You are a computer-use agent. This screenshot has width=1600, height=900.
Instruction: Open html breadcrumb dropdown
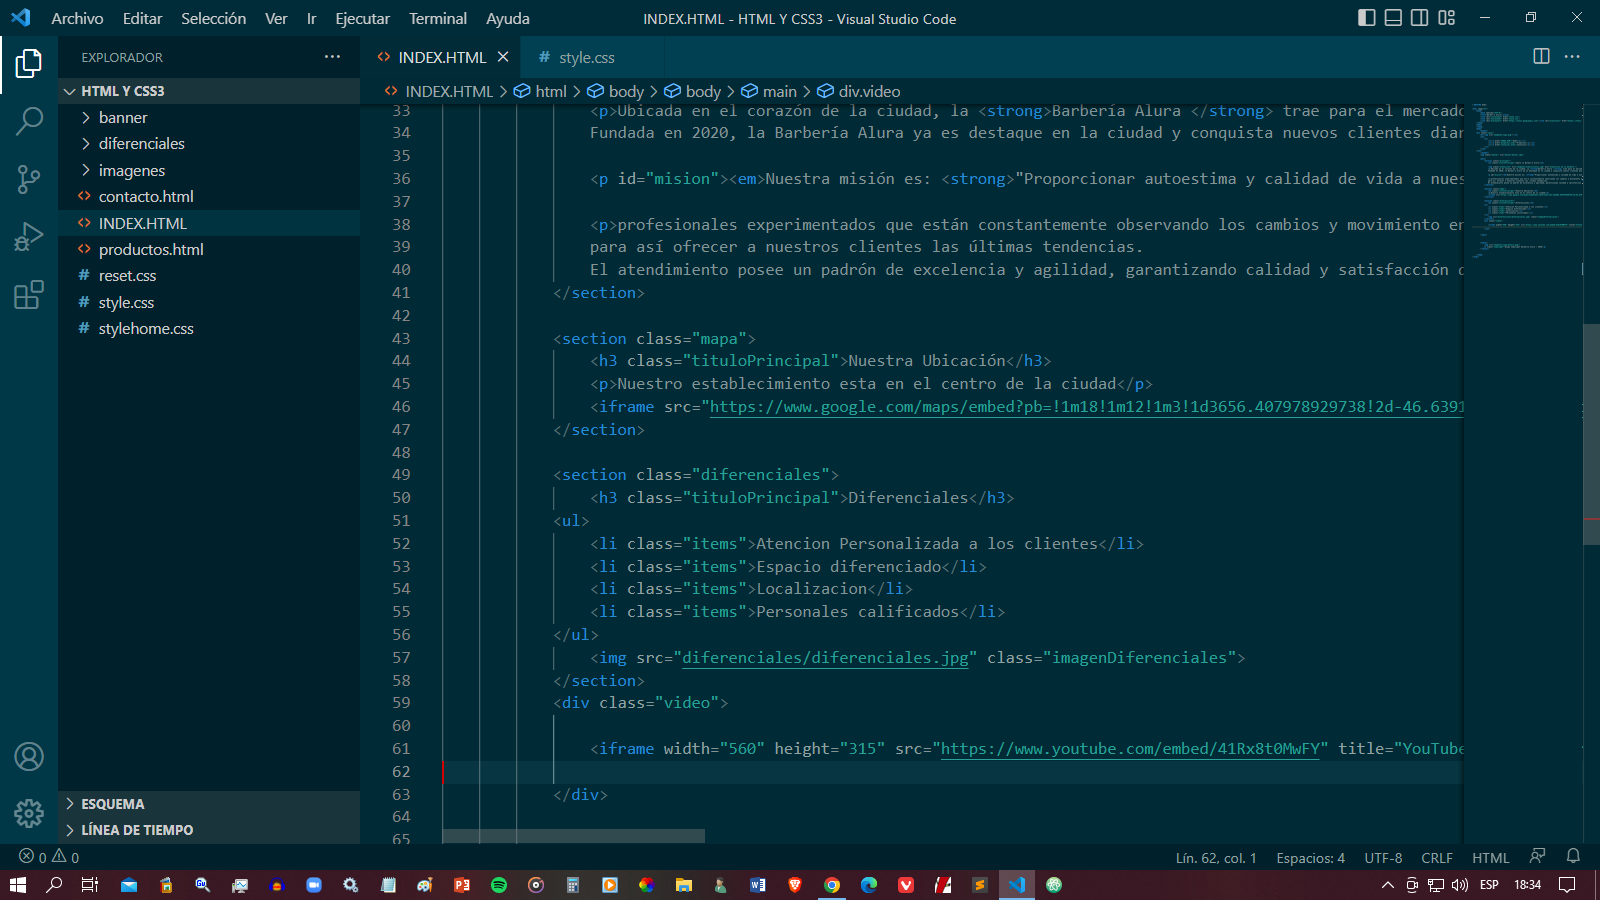coord(540,91)
